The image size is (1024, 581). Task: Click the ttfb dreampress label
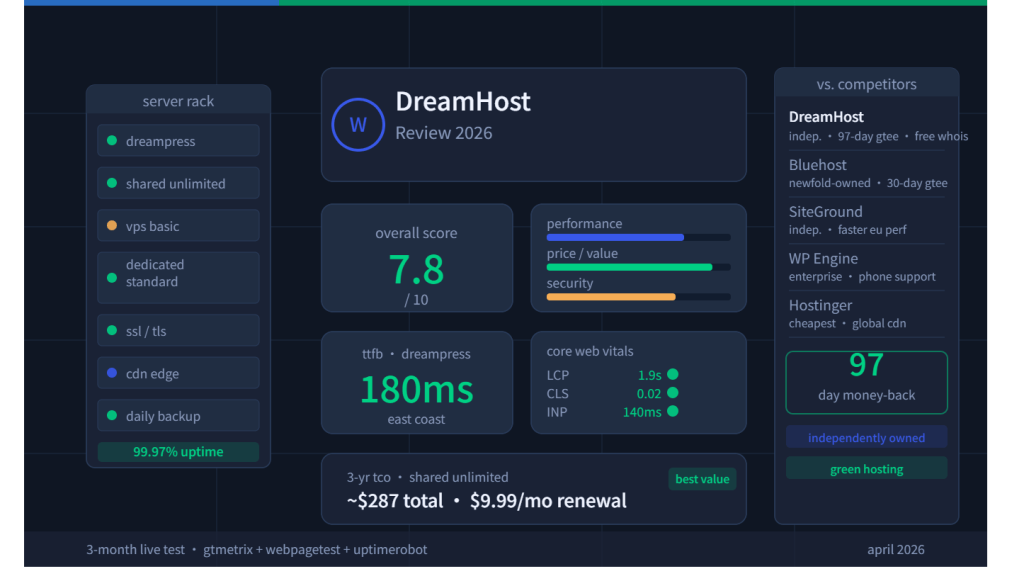416,354
